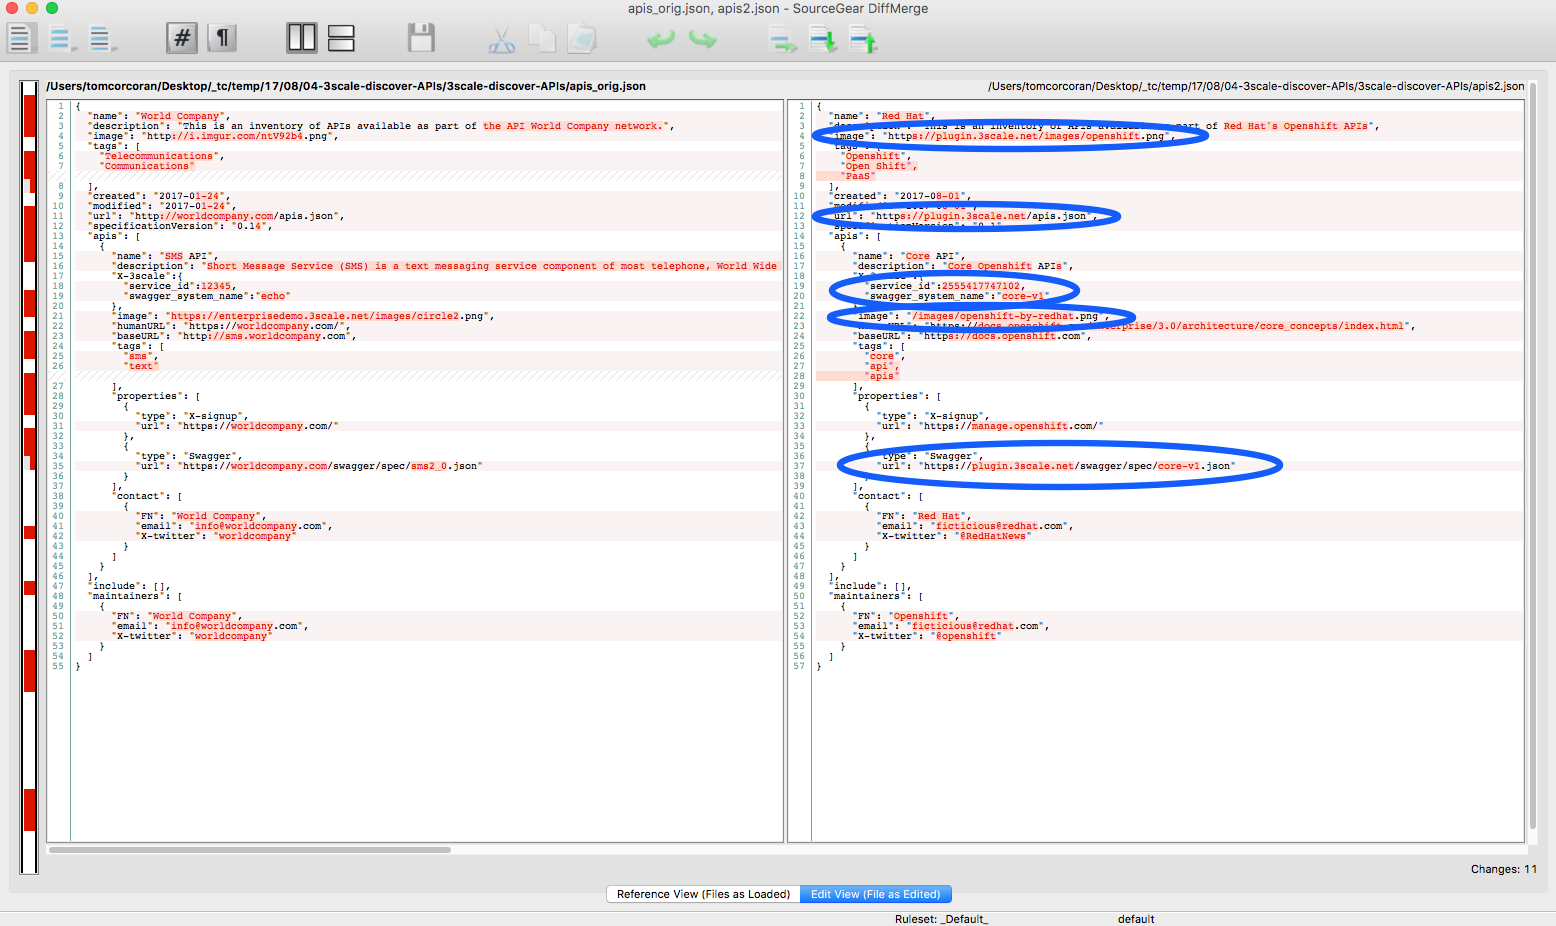Viewport: 1556px width, 926px height.
Task: Copy selection using the toolbar copy icon
Action: pos(542,39)
